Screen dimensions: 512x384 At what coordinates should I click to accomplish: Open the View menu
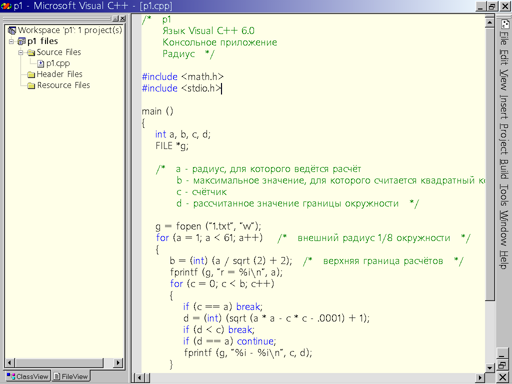tap(504, 80)
